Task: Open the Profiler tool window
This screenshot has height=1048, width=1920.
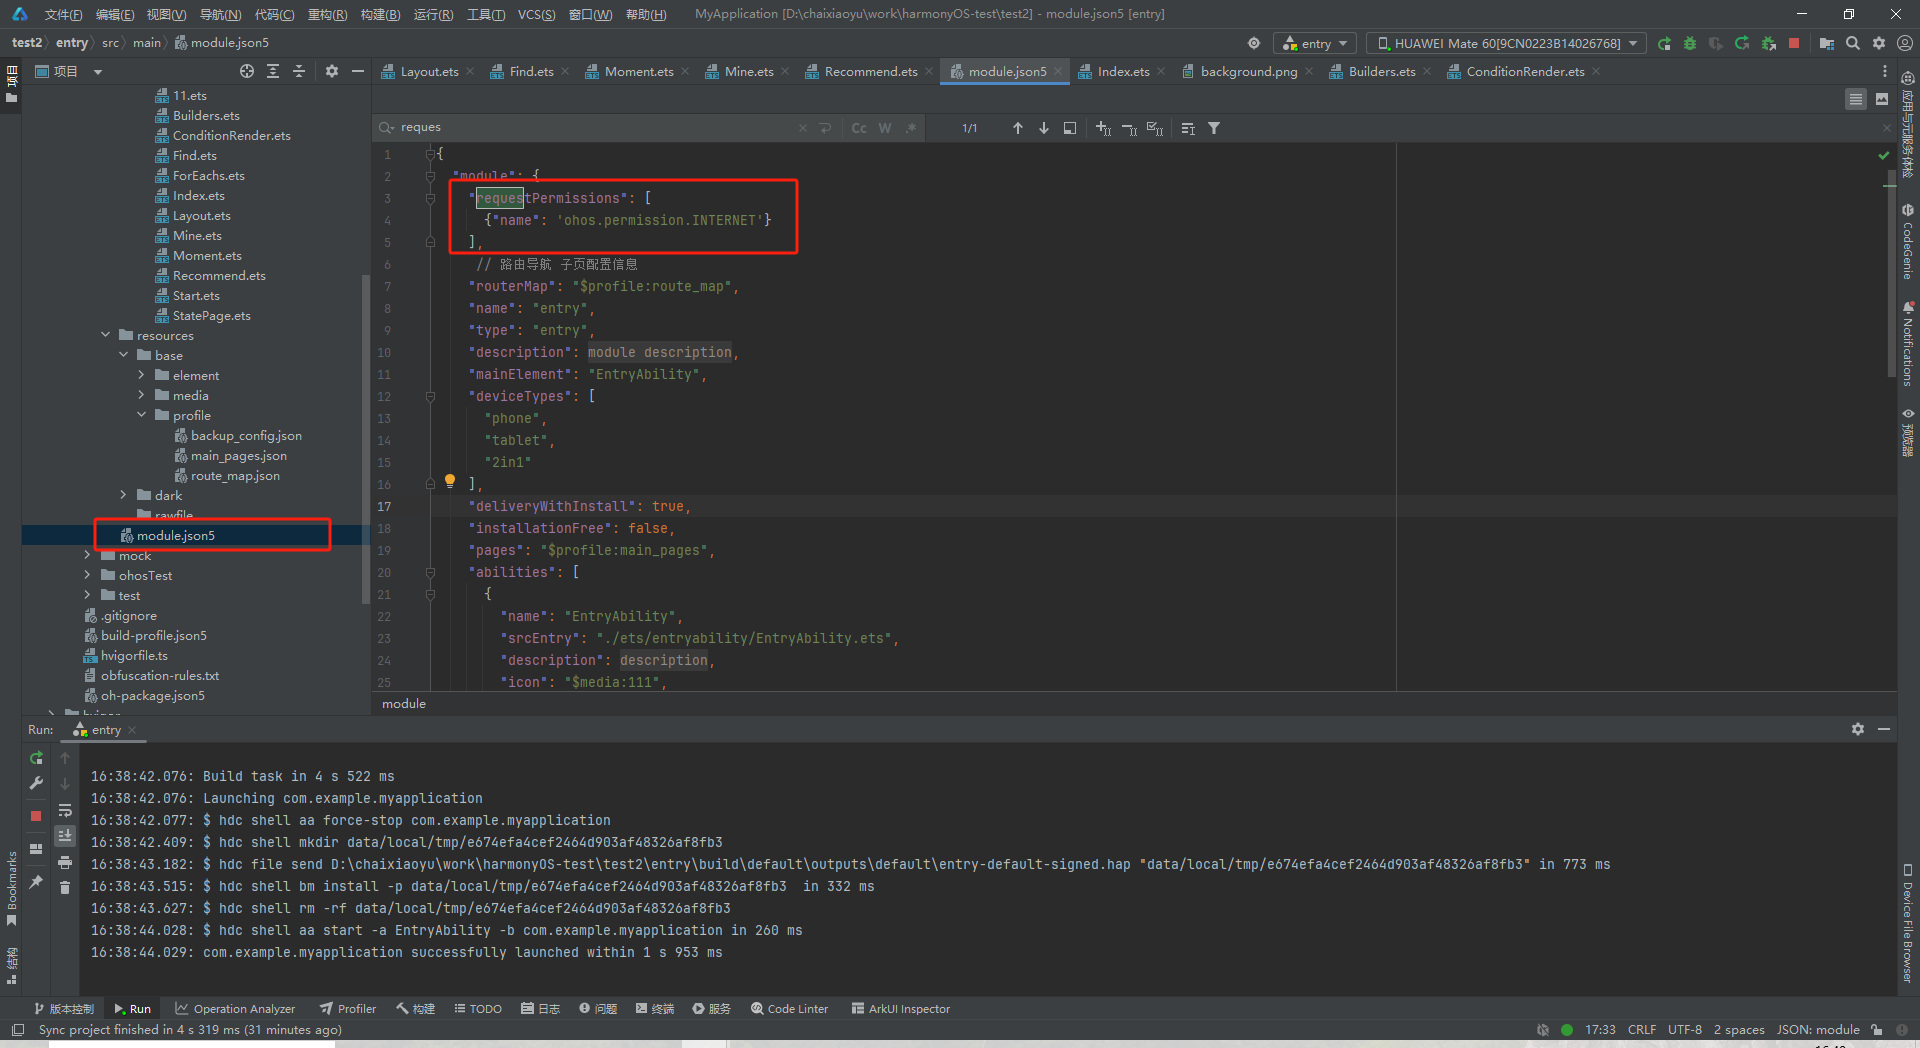Action: click(348, 1009)
